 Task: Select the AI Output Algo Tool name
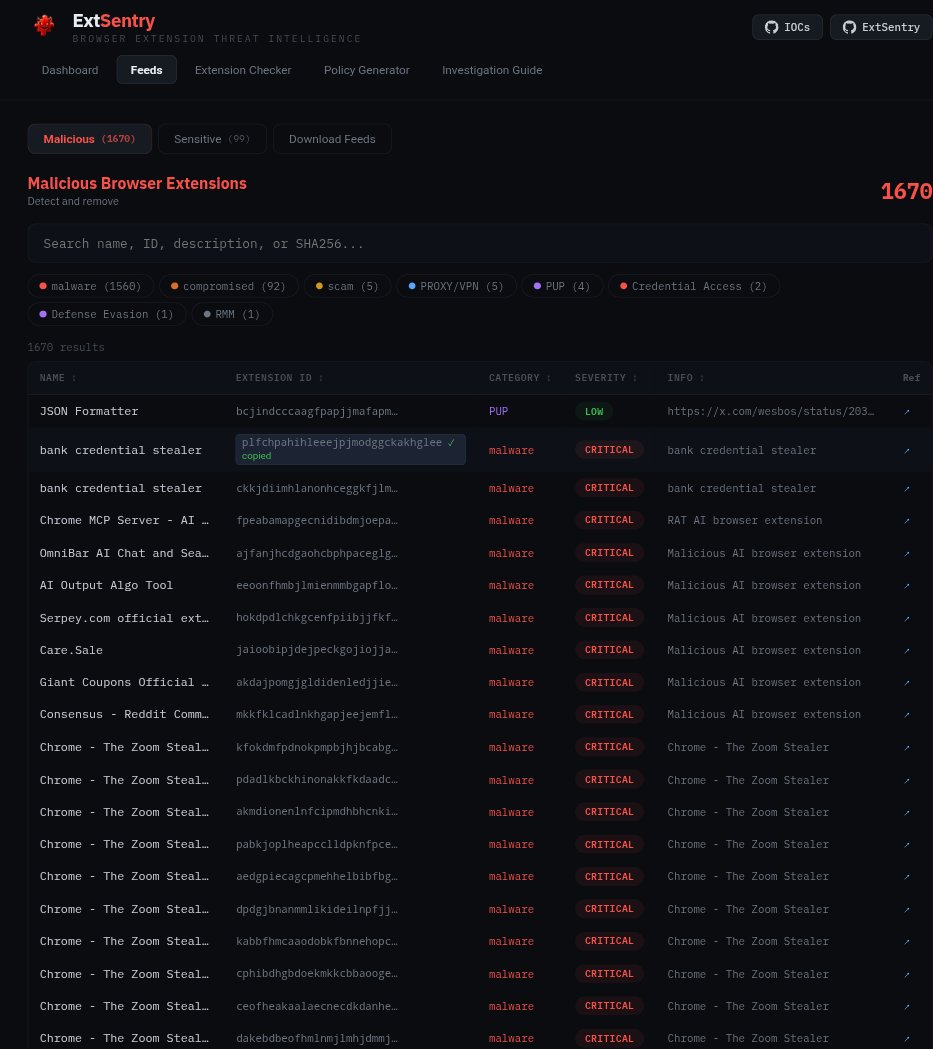tap(106, 585)
